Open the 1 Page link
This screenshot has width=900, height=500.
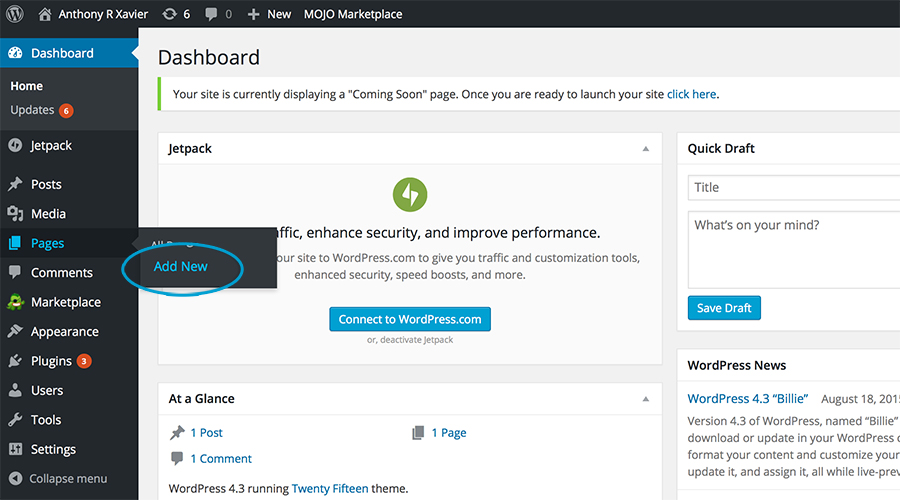(449, 433)
